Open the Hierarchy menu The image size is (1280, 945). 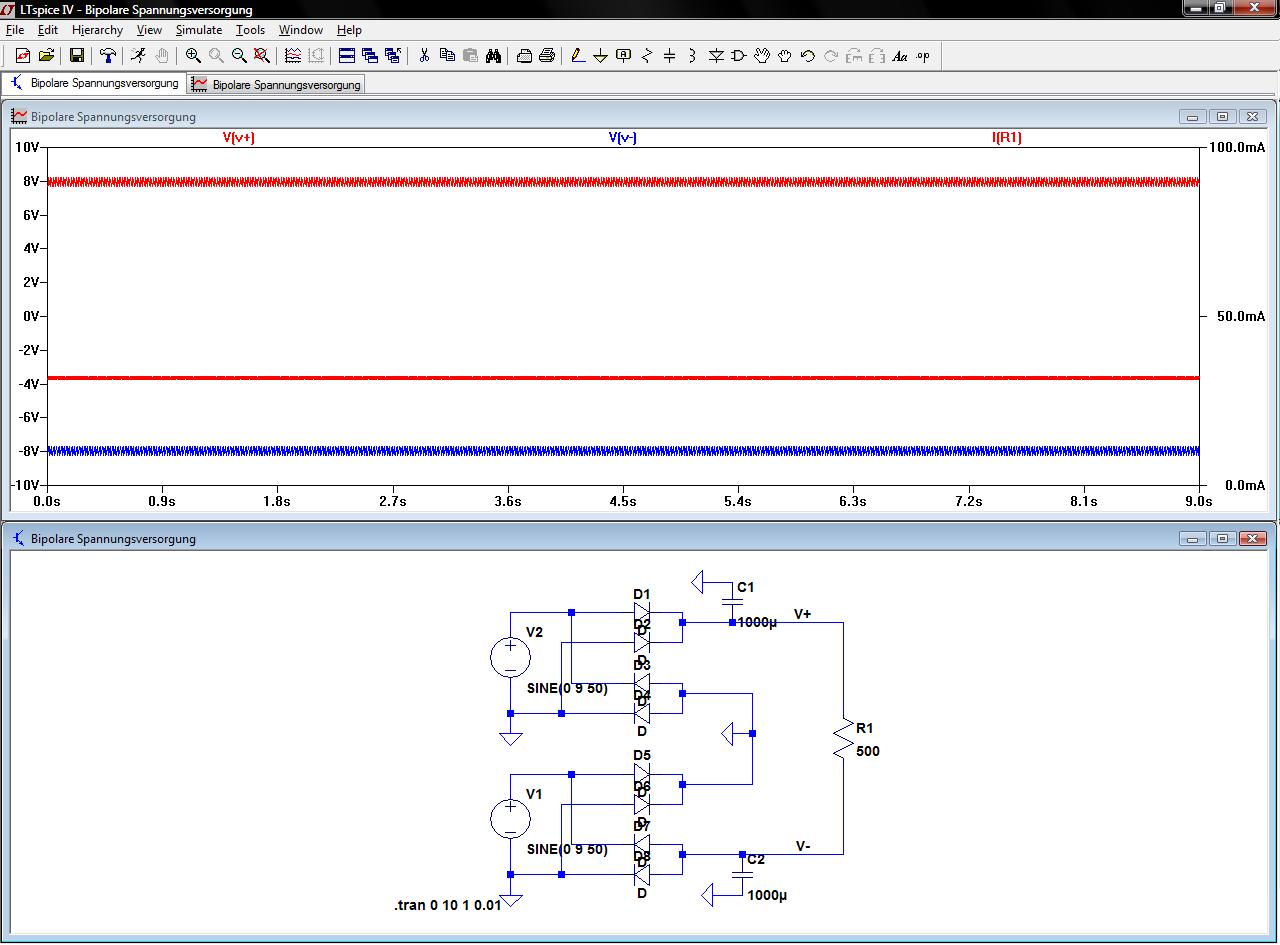97,30
